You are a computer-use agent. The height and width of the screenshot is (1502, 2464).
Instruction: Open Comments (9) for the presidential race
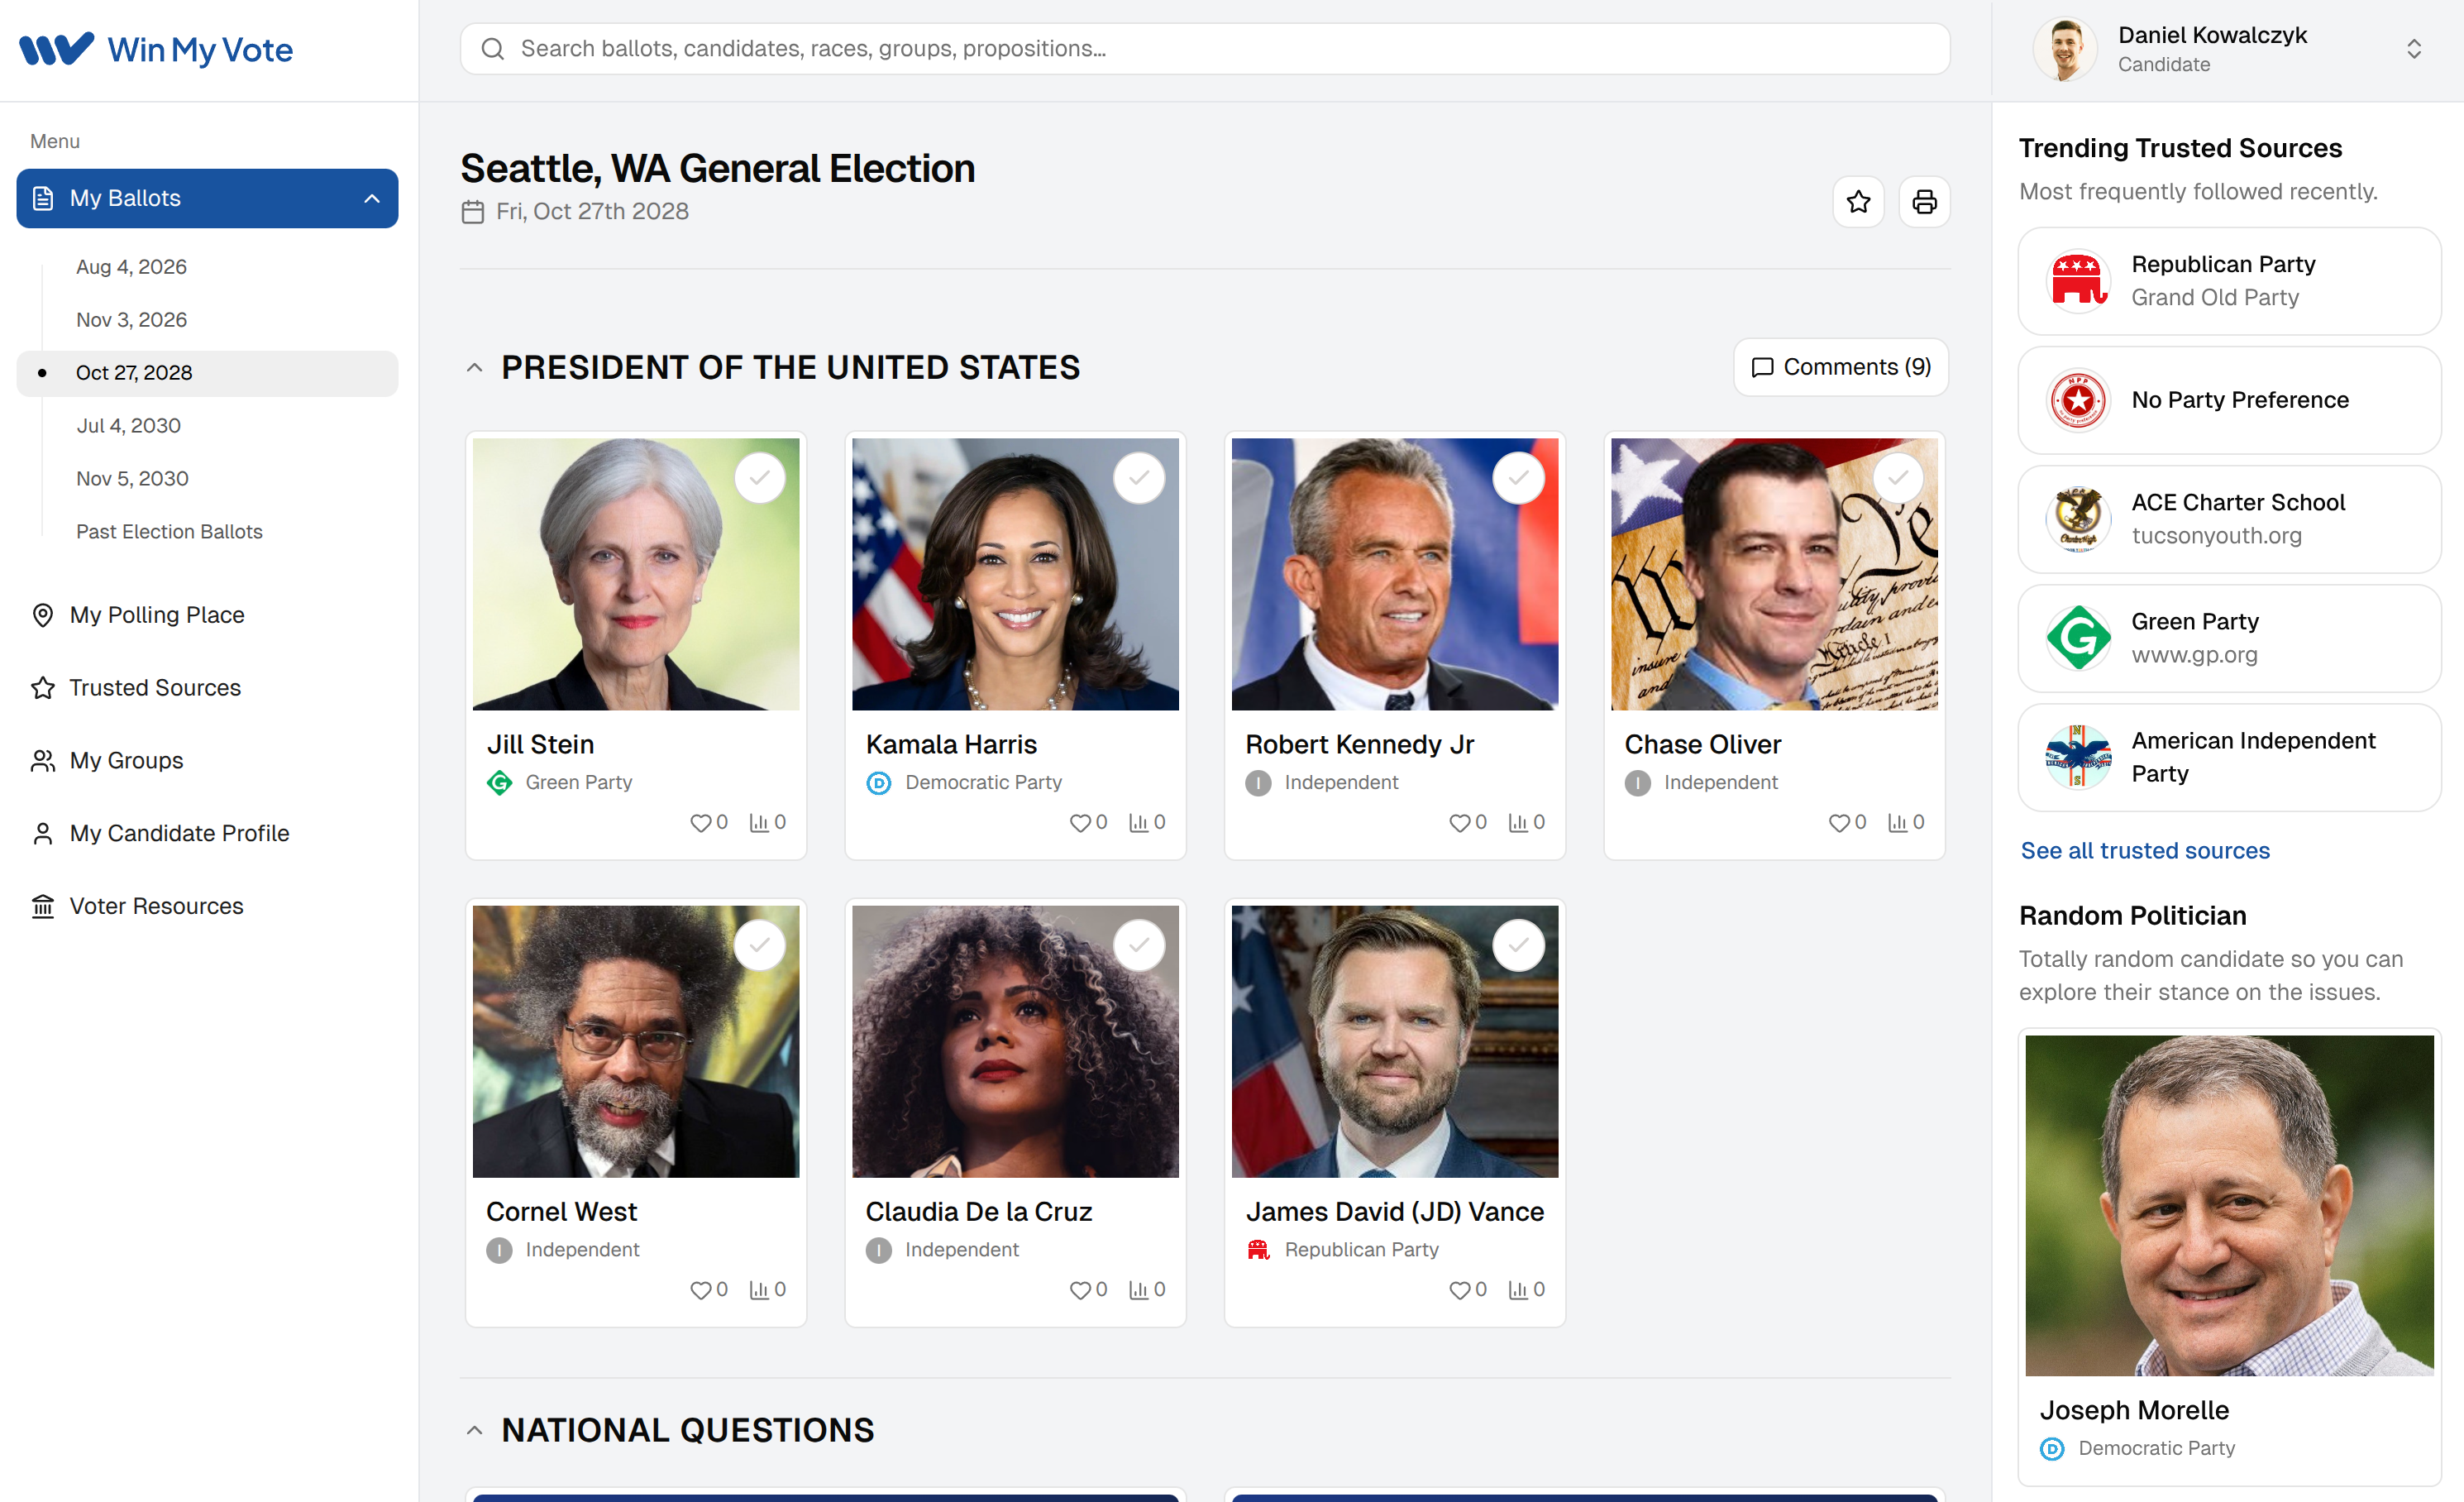coord(1840,367)
